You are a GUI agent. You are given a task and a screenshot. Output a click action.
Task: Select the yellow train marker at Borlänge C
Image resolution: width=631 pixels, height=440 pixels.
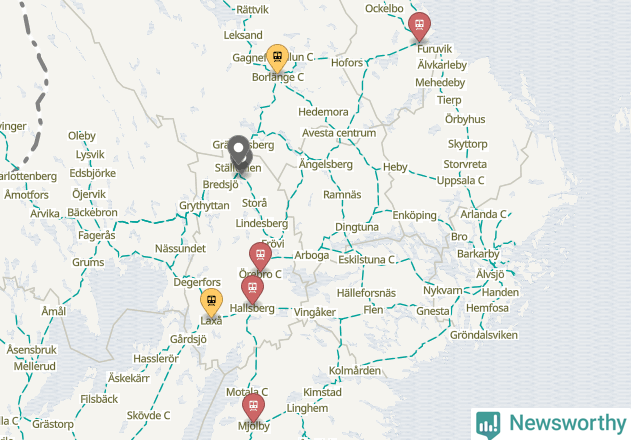click(277, 59)
